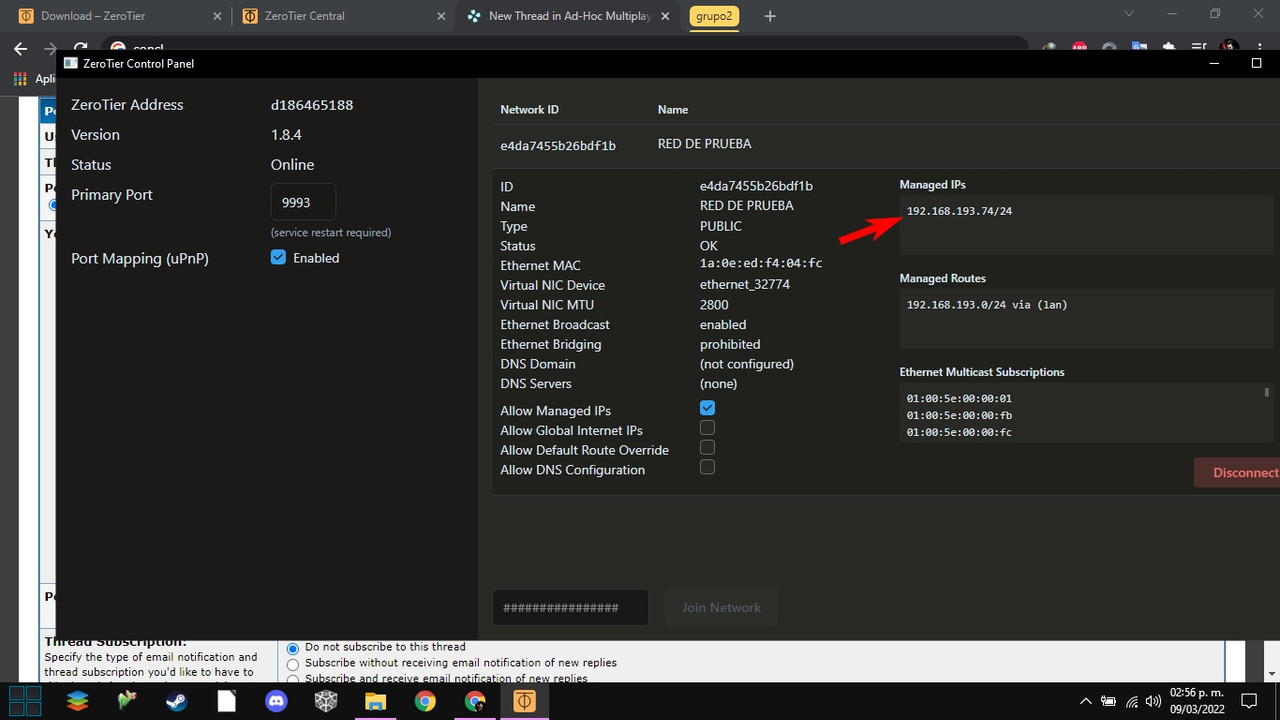Check Allow Global Internet IPs
The image size is (1280, 720).
pyautogui.click(x=707, y=428)
